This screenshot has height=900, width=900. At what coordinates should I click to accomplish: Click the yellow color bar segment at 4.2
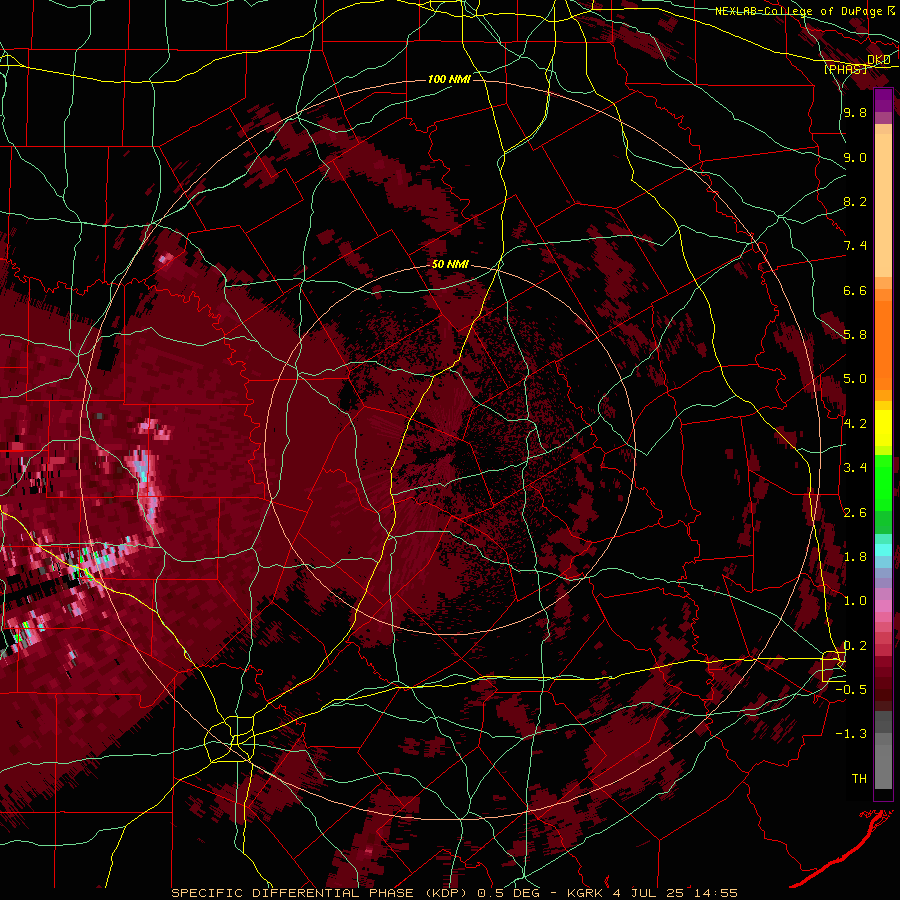pyautogui.click(x=883, y=428)
